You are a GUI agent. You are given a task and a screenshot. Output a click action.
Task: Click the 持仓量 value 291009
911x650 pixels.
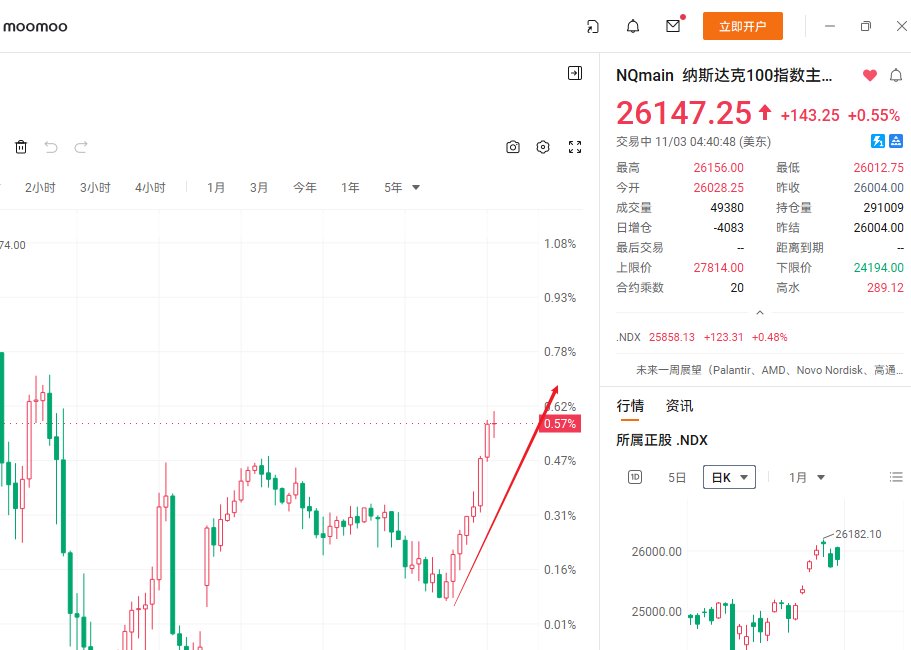tap(883, 207)
